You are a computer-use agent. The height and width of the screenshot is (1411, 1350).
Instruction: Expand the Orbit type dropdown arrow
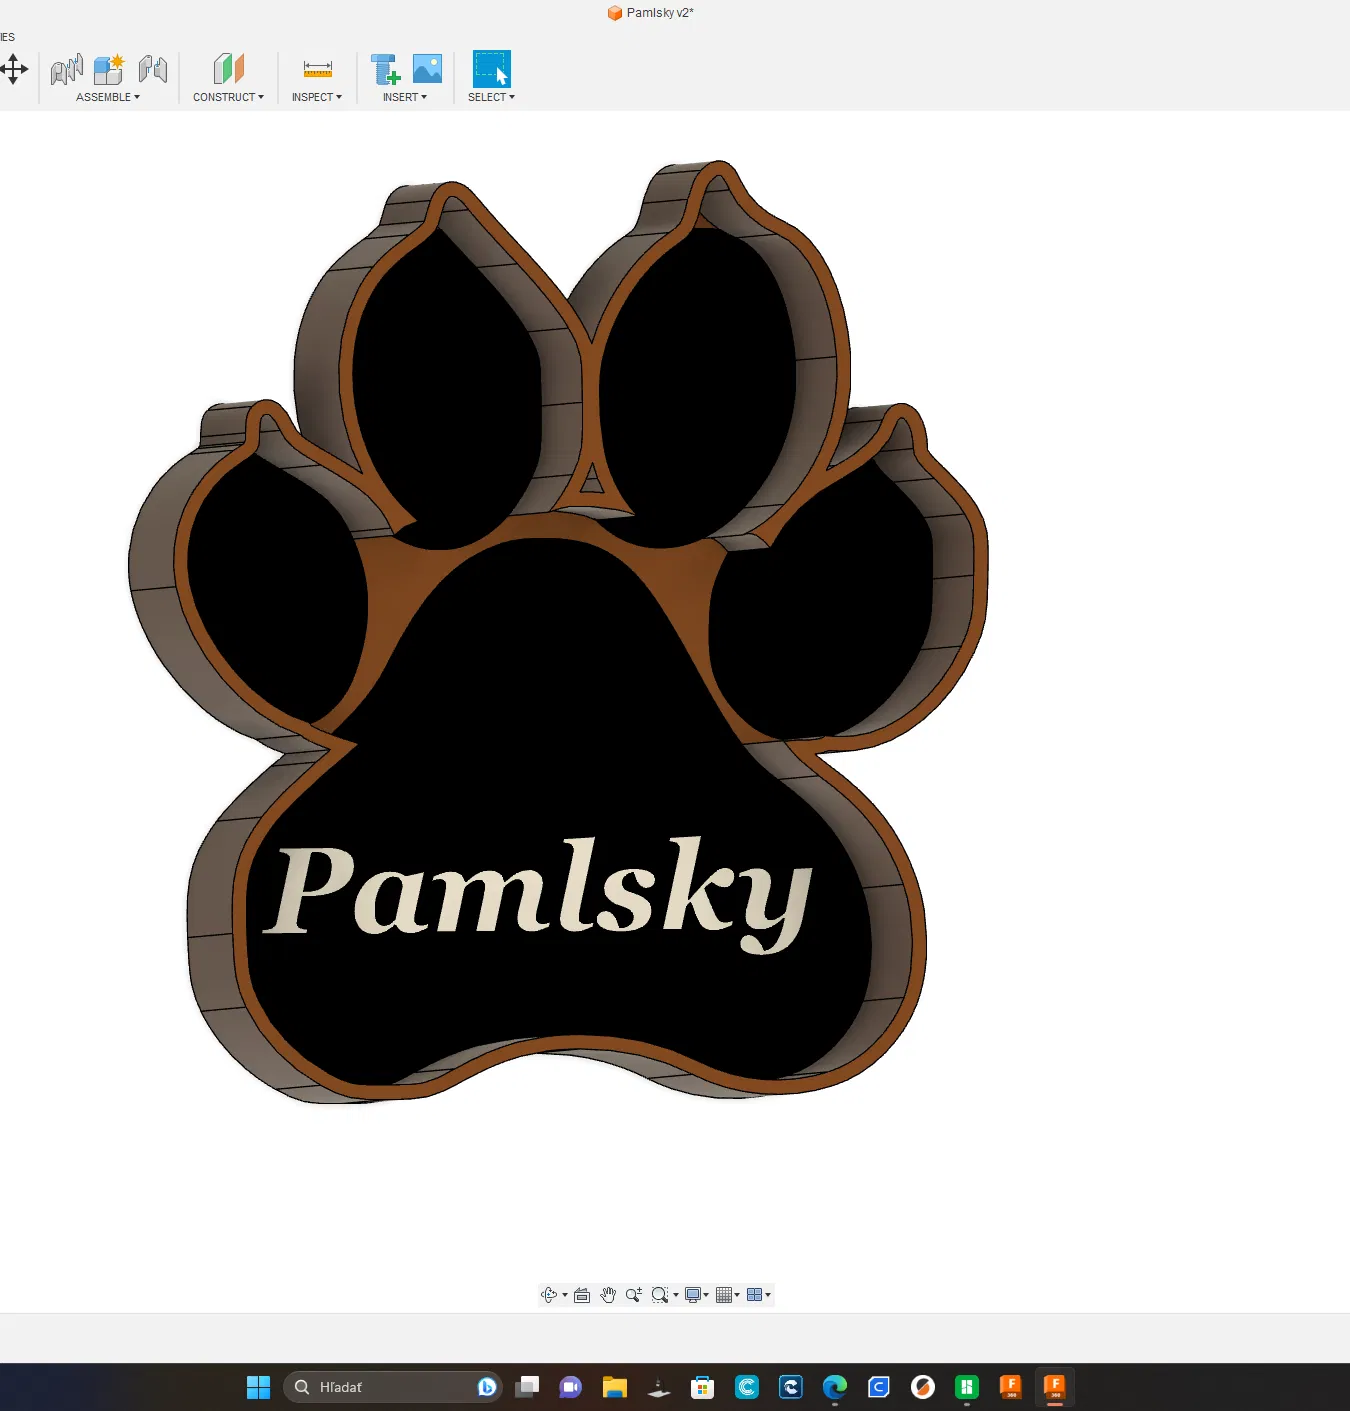565,1295
